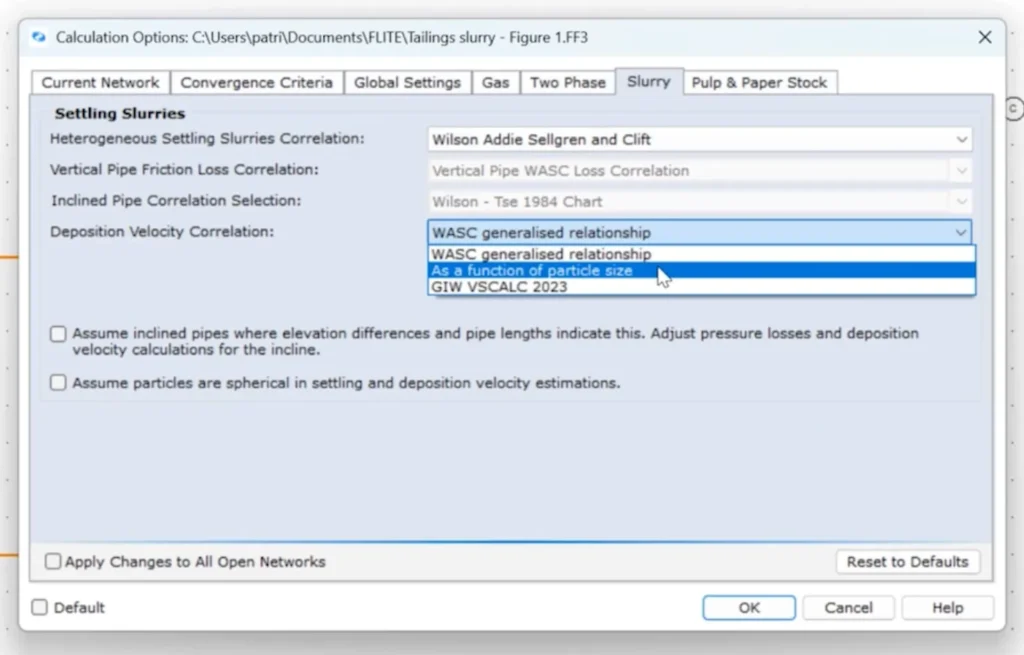
Task: Toggle Apply Changes to All Open Networks
Action: (x=53, y=562)
